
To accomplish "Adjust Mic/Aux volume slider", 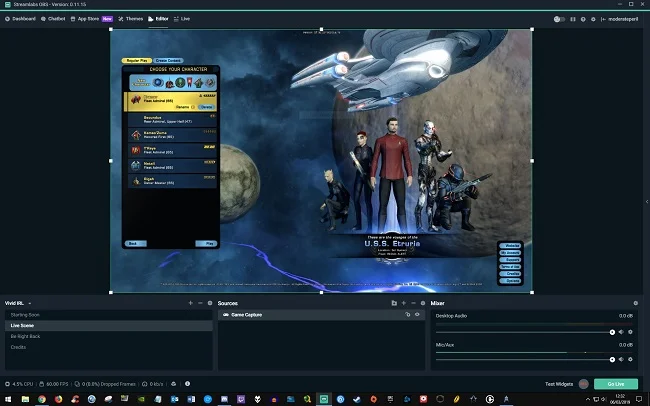I will pyautogui.click(x=524, y=360).
